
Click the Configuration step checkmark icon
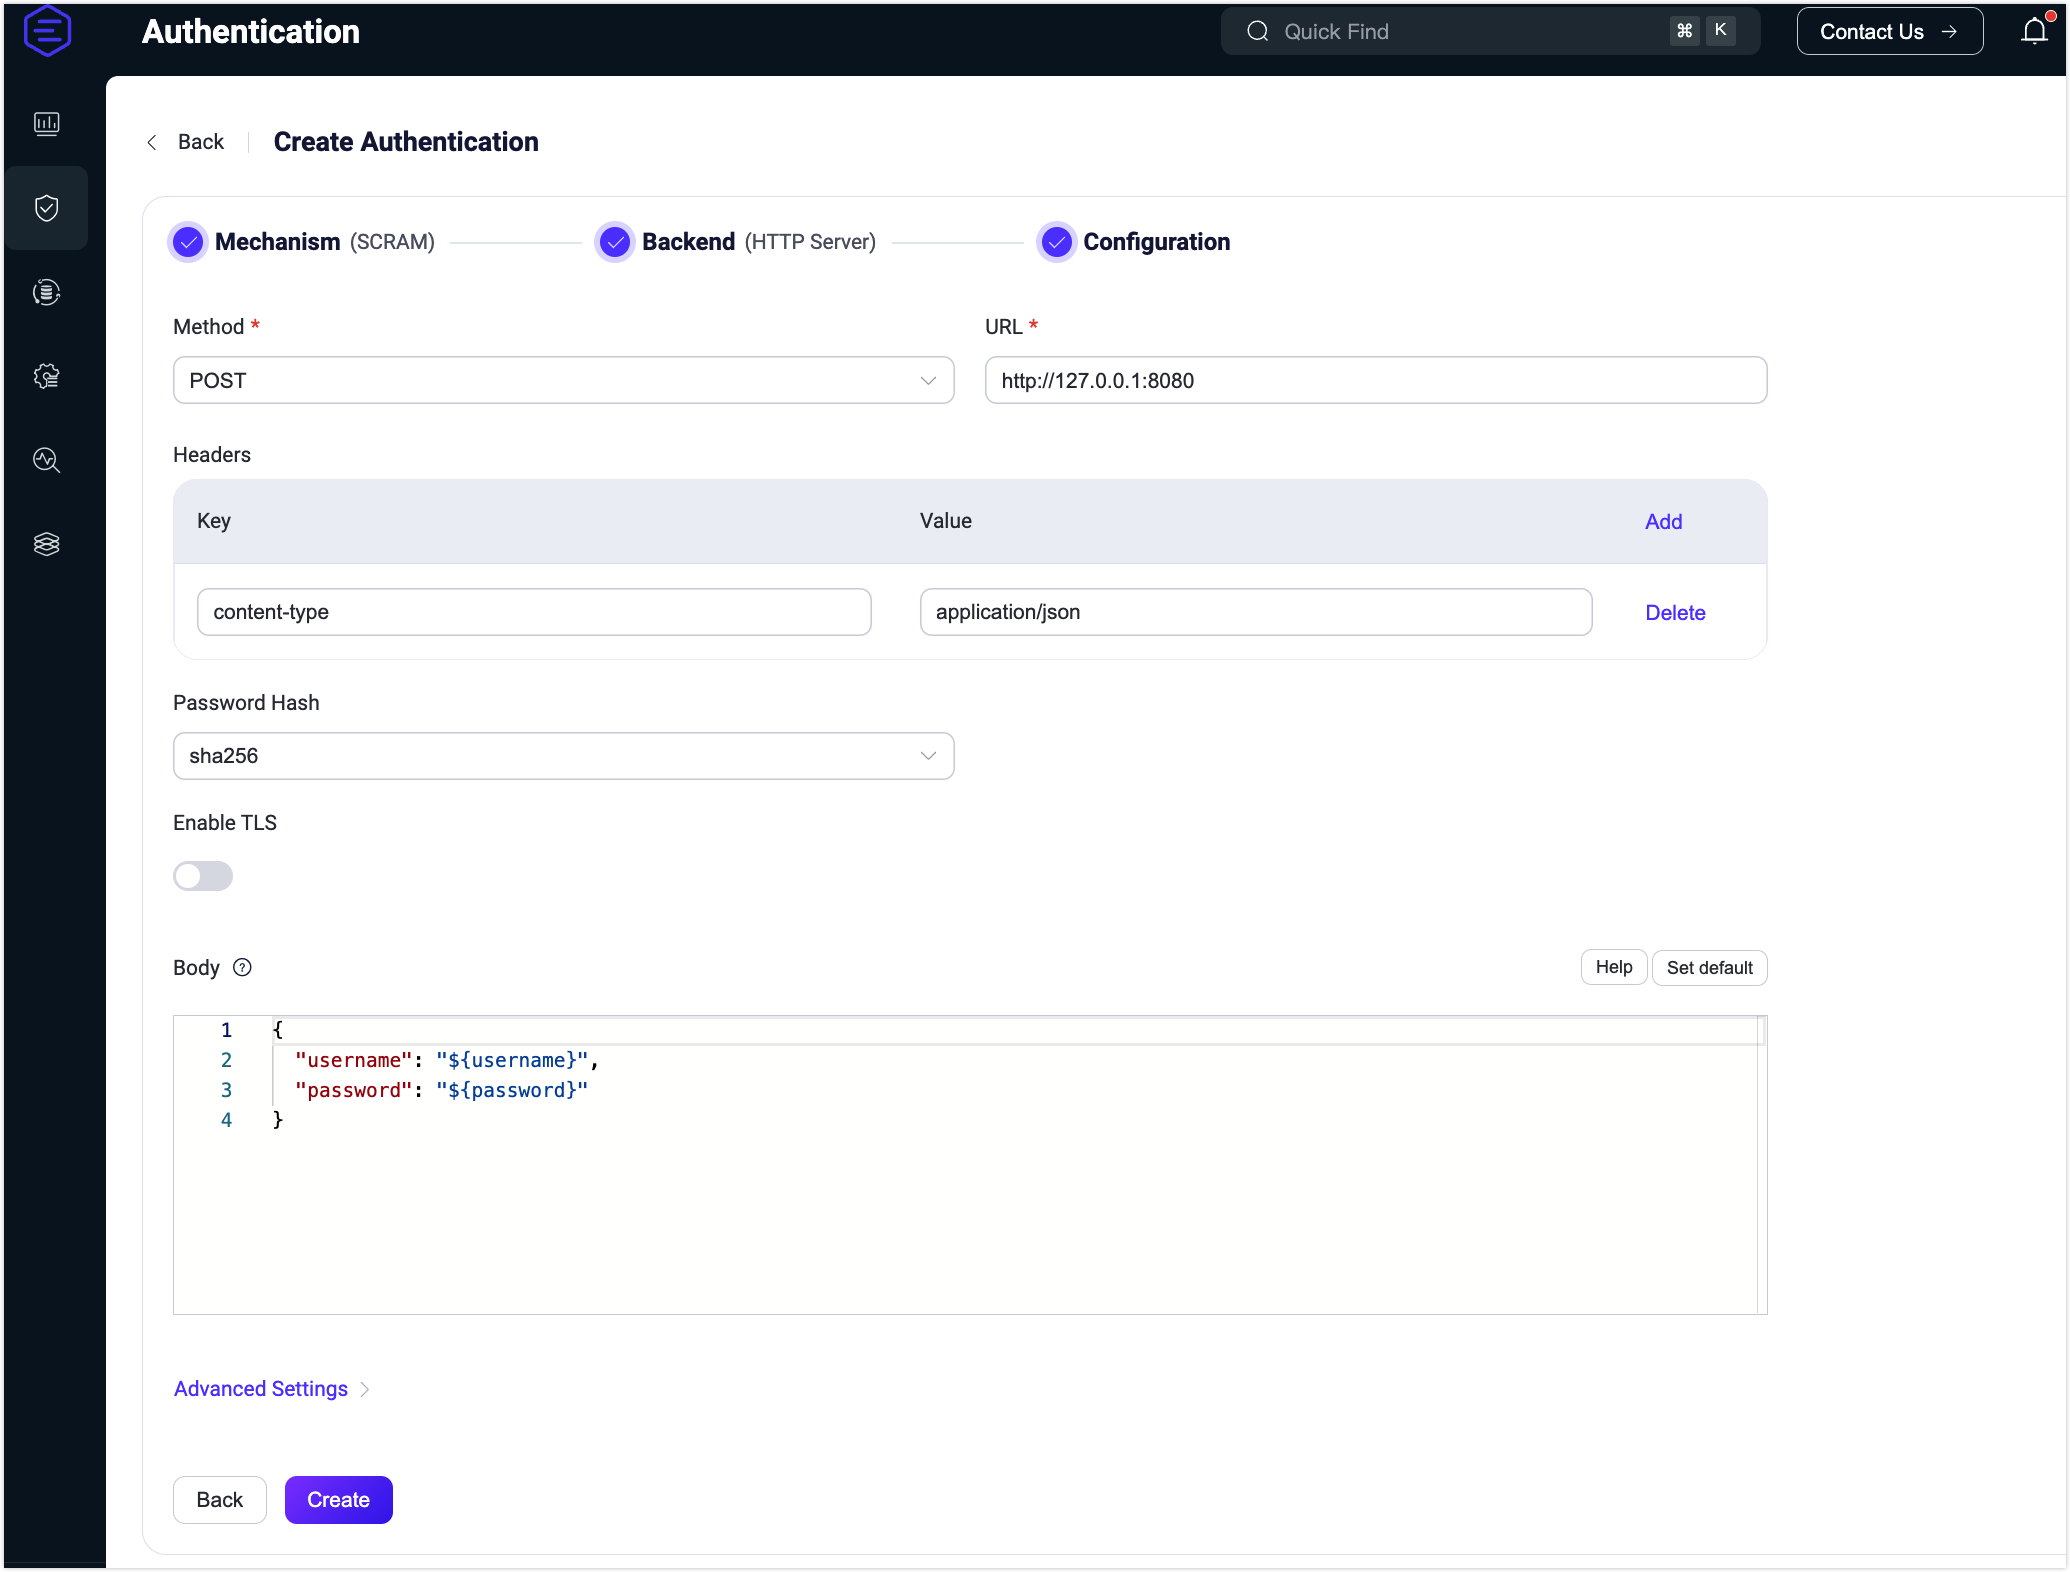(1055, 243)
